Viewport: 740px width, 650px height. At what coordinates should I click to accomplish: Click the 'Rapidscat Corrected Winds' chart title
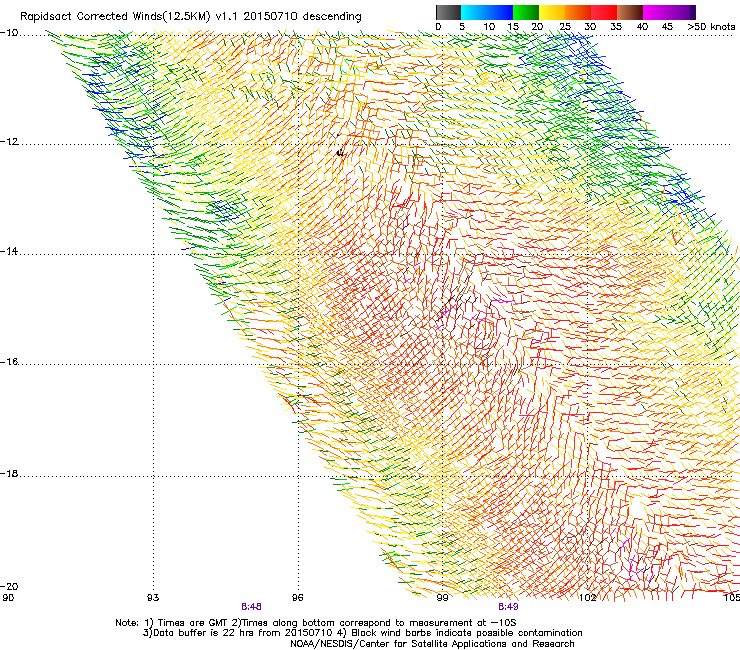click(191, 17)
